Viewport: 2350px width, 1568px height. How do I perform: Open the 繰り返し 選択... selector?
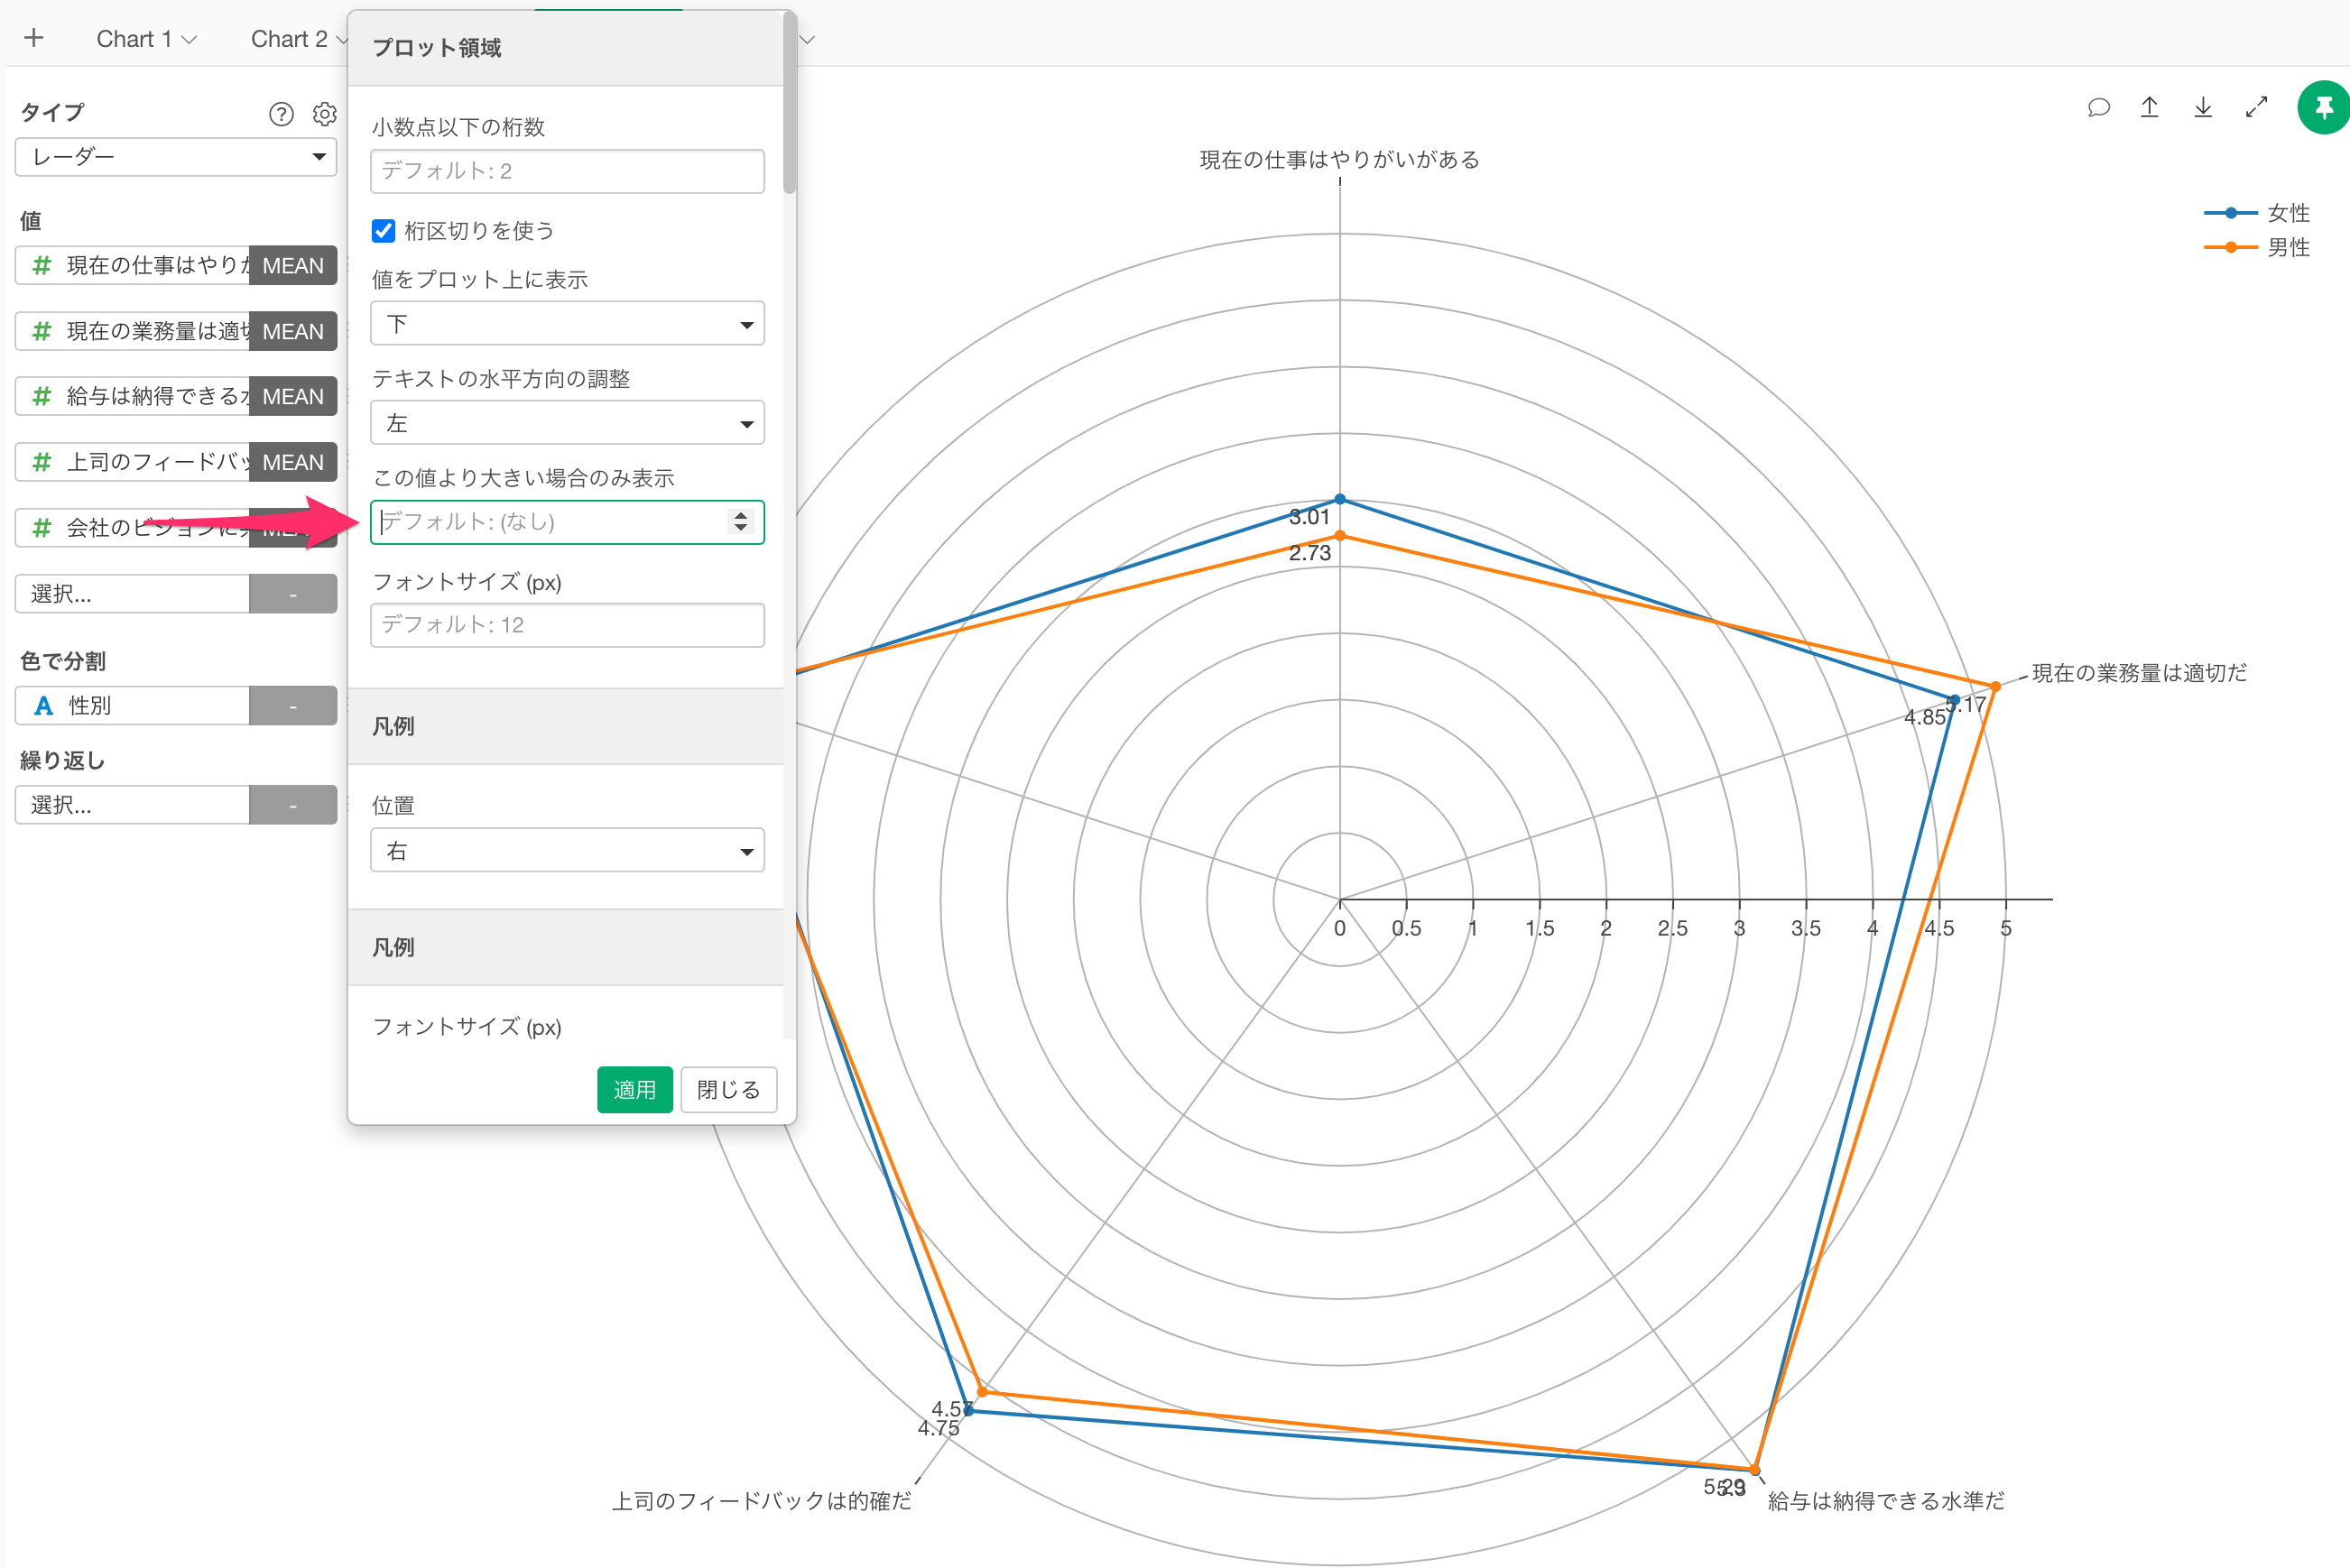pos(132,805)
